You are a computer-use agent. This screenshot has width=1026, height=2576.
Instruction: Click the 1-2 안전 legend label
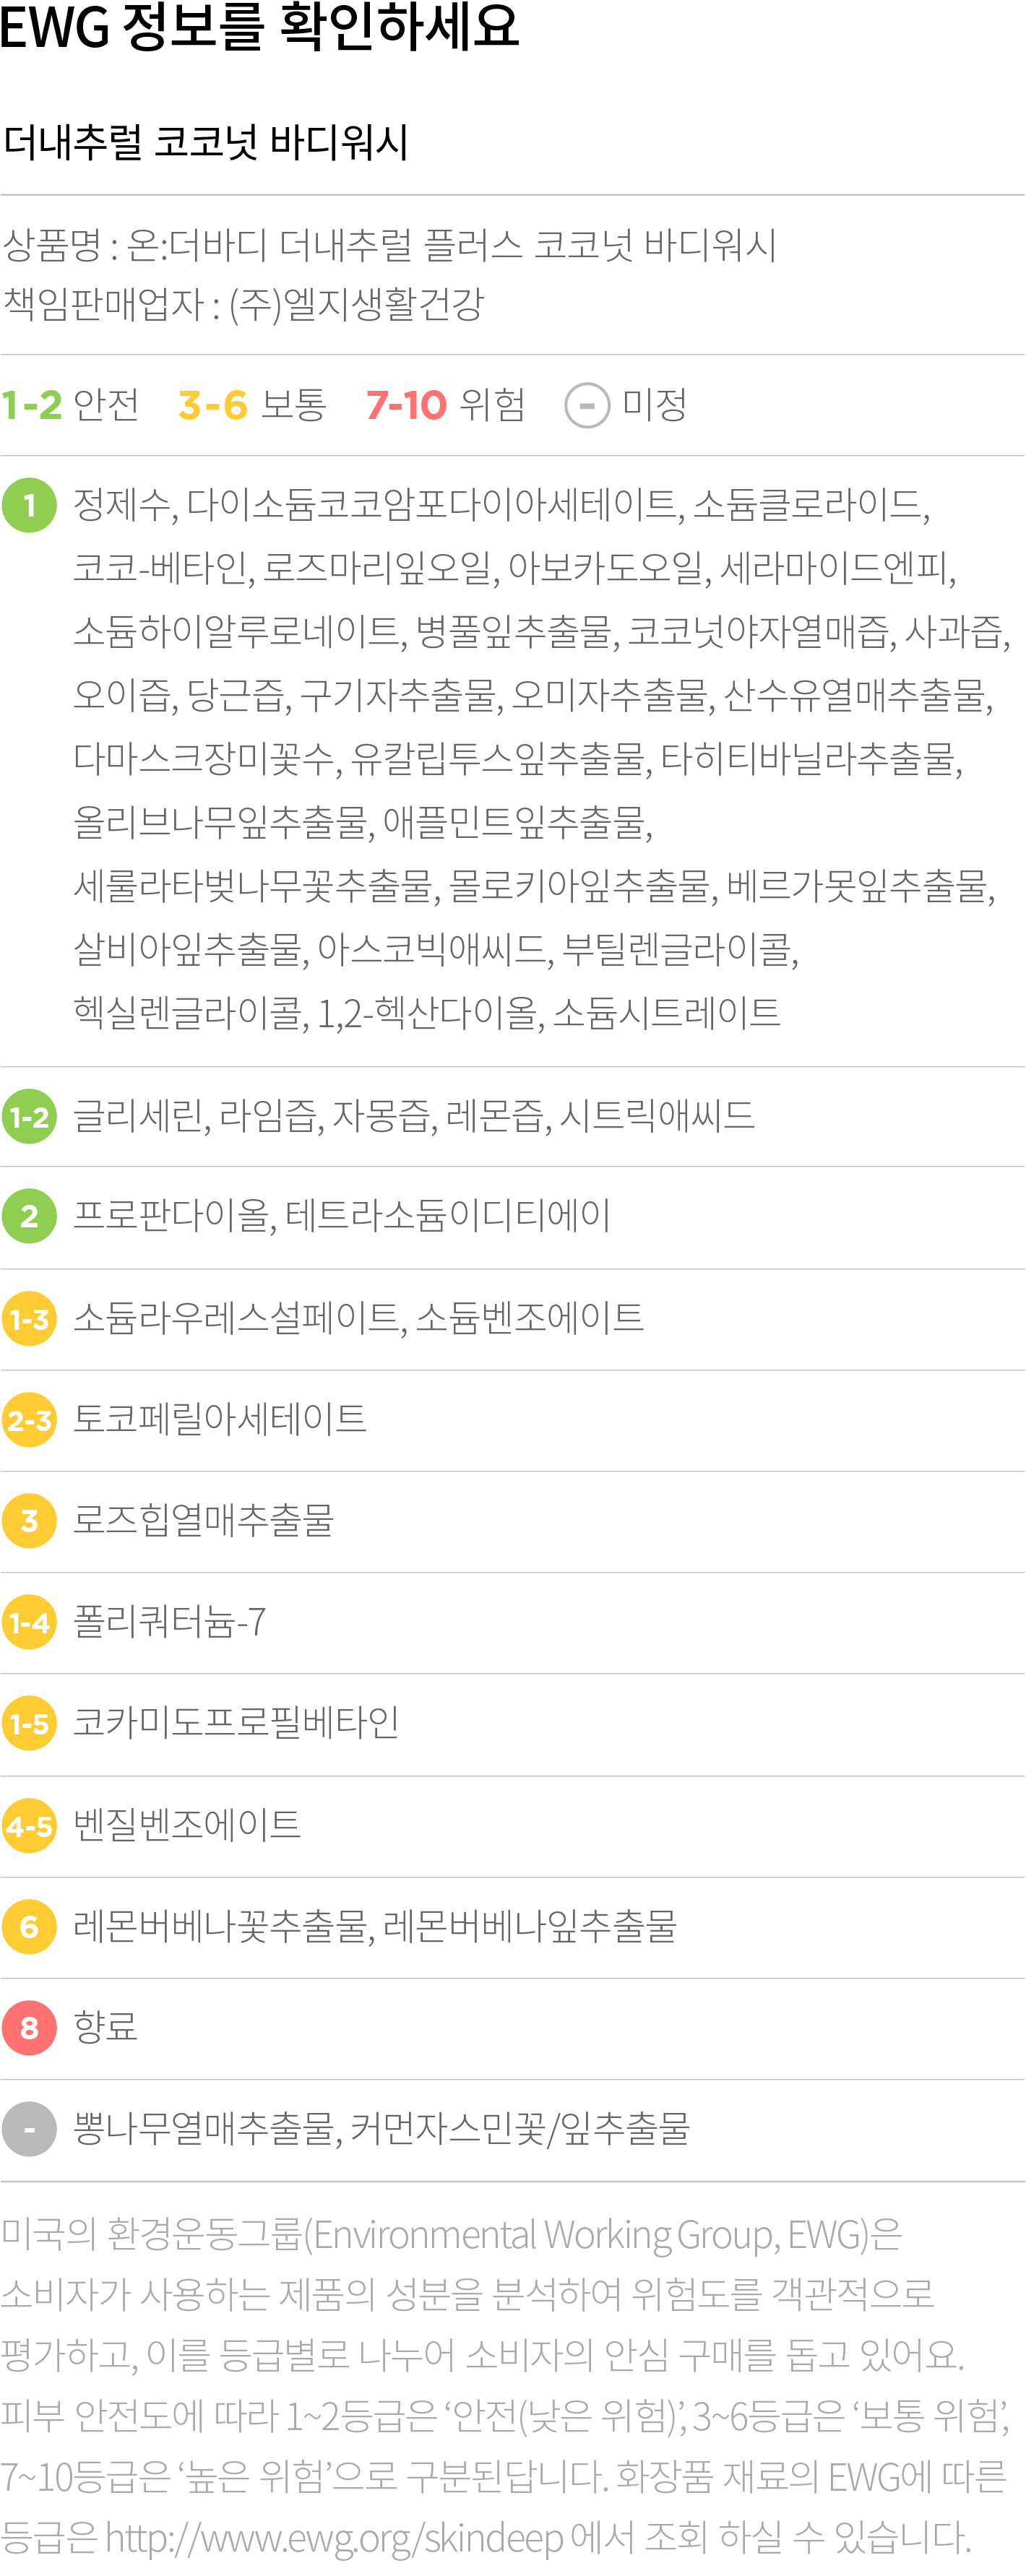click(71, 405)
